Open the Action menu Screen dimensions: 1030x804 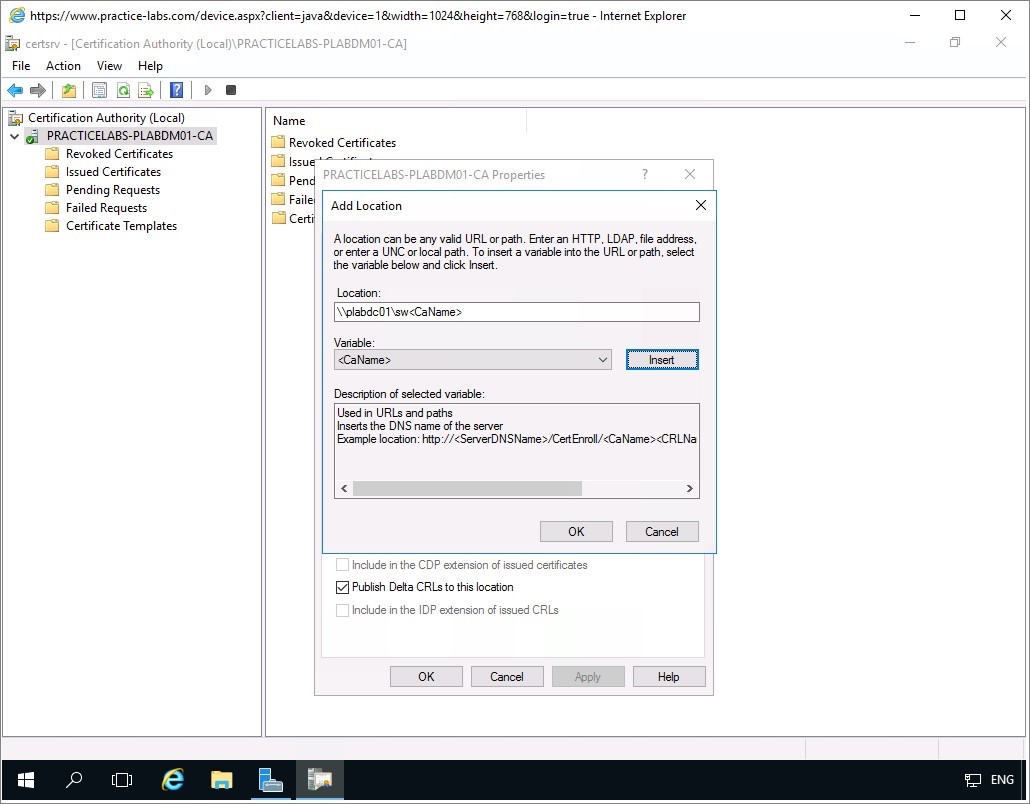63,66
